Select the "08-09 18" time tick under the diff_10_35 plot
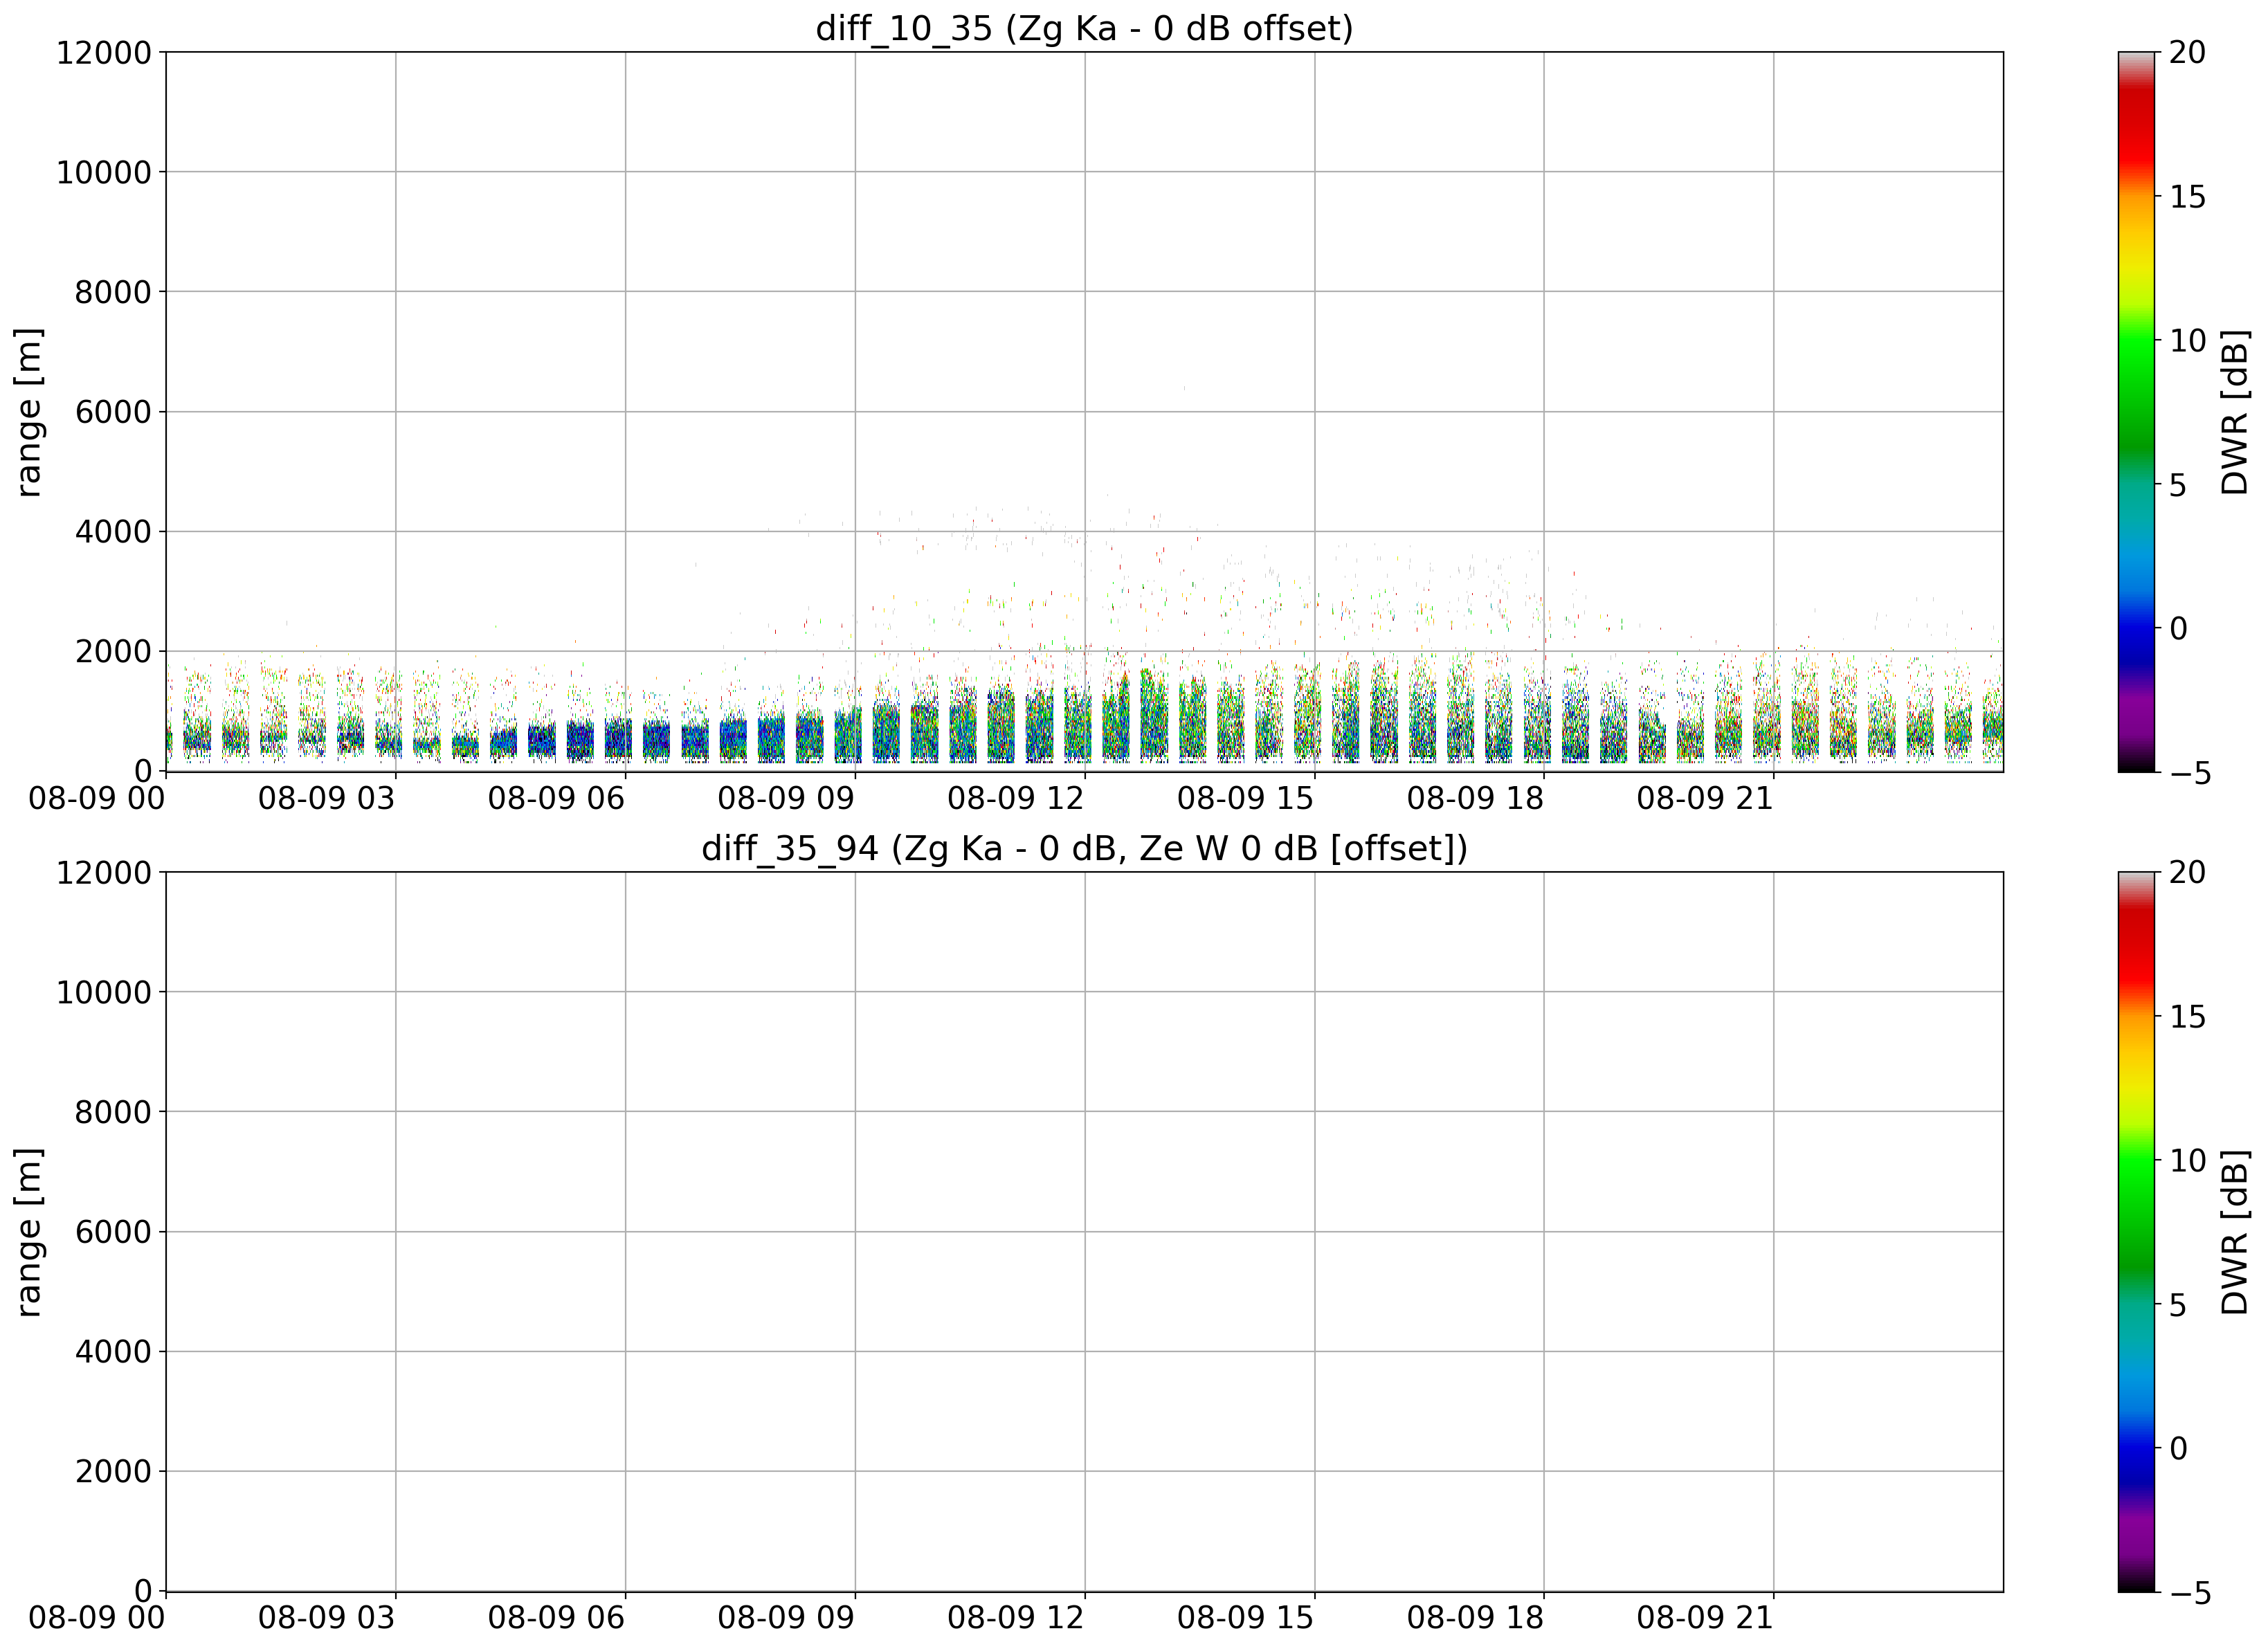 pos(1475,798)
